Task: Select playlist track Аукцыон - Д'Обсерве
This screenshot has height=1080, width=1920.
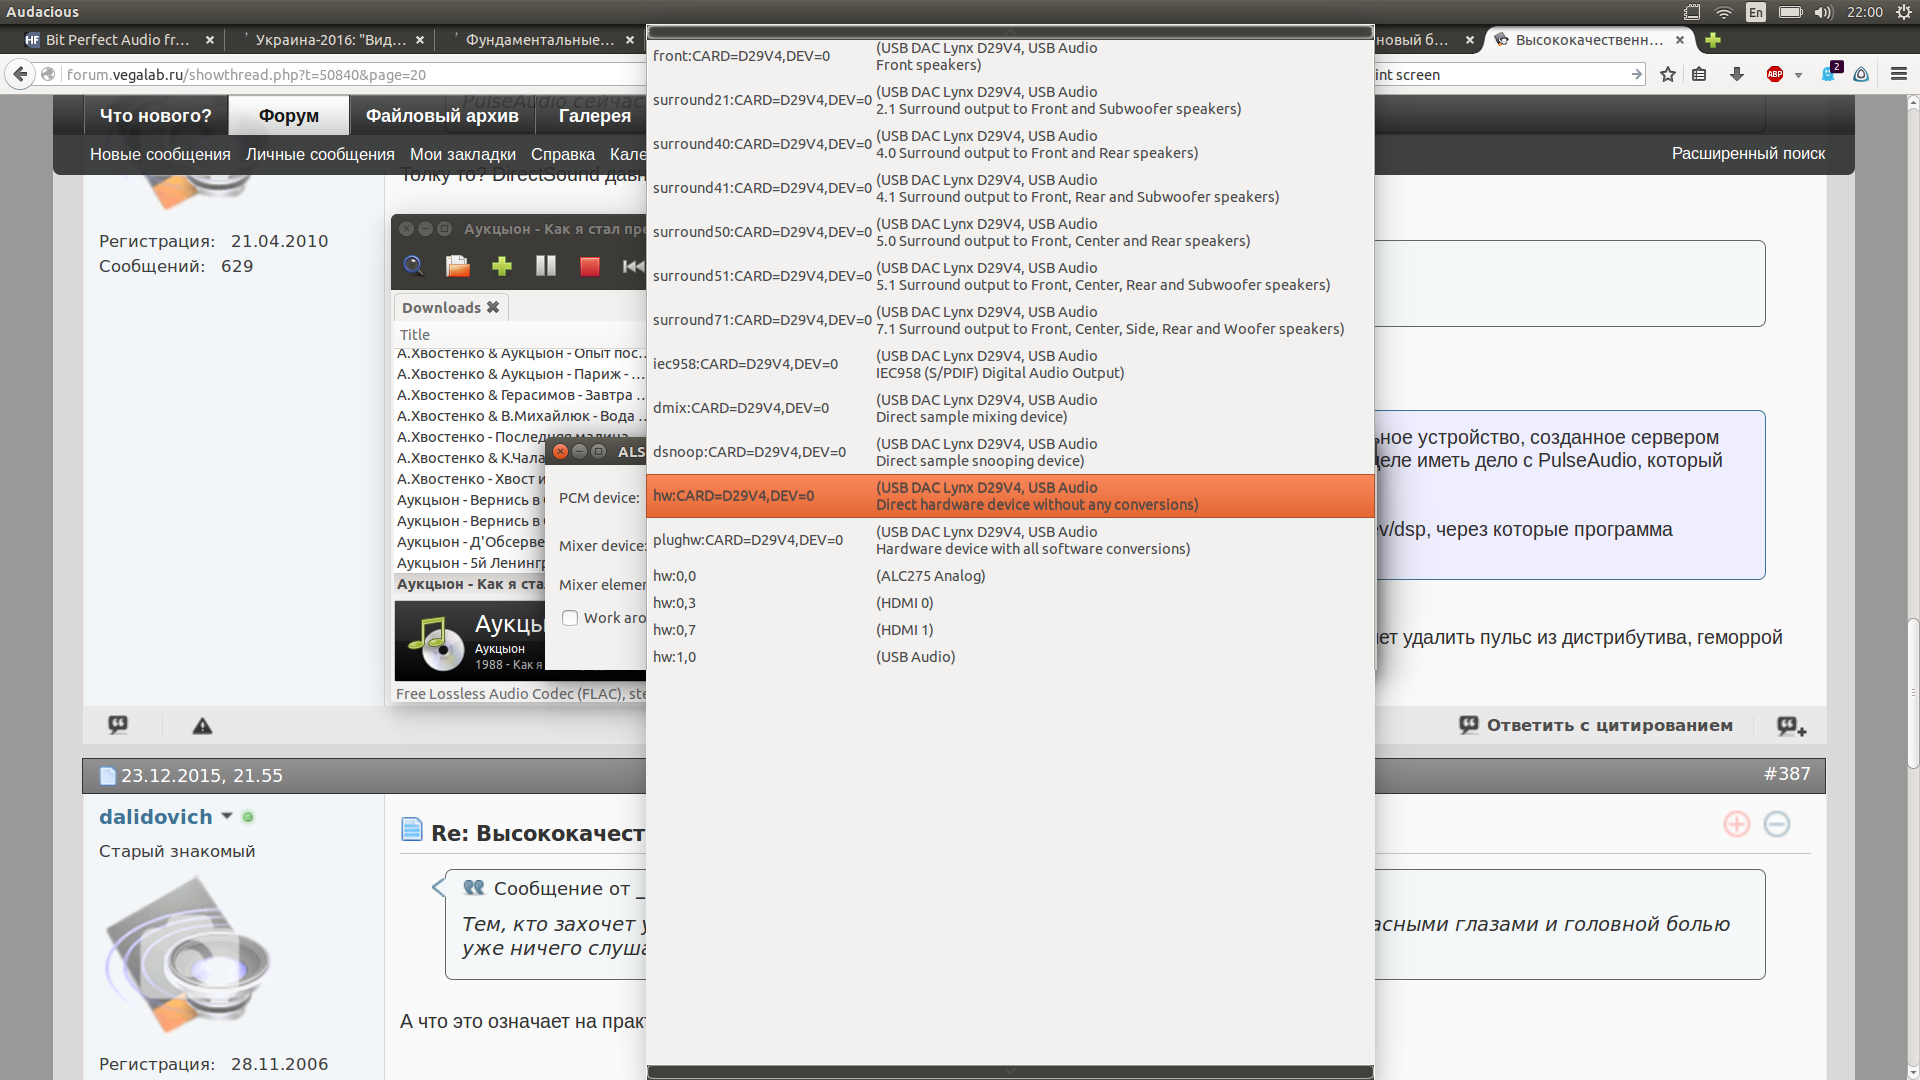Action: click(470, 542)
